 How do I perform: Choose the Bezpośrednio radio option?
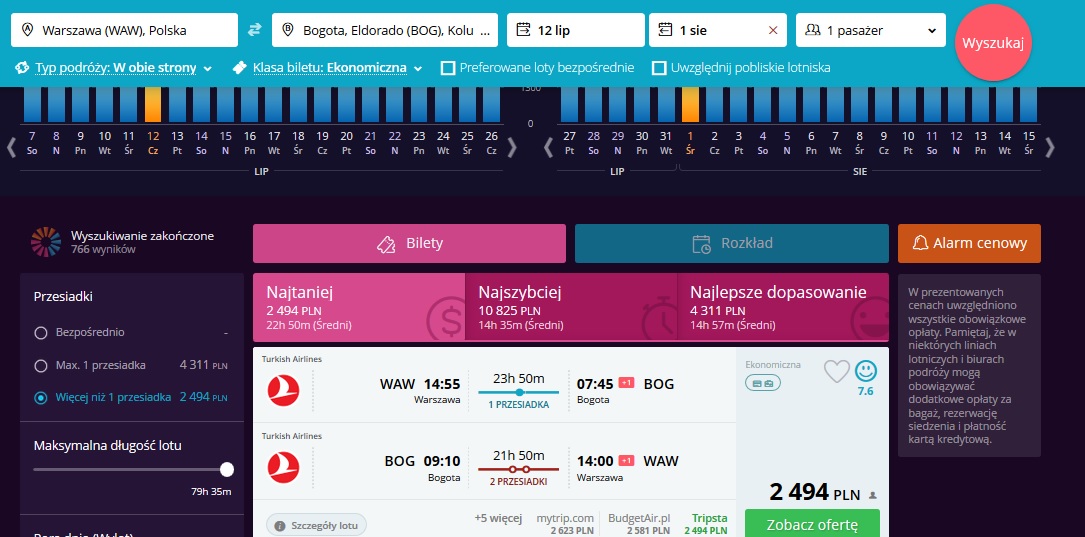pyautogui.click(x=41, y=333)
